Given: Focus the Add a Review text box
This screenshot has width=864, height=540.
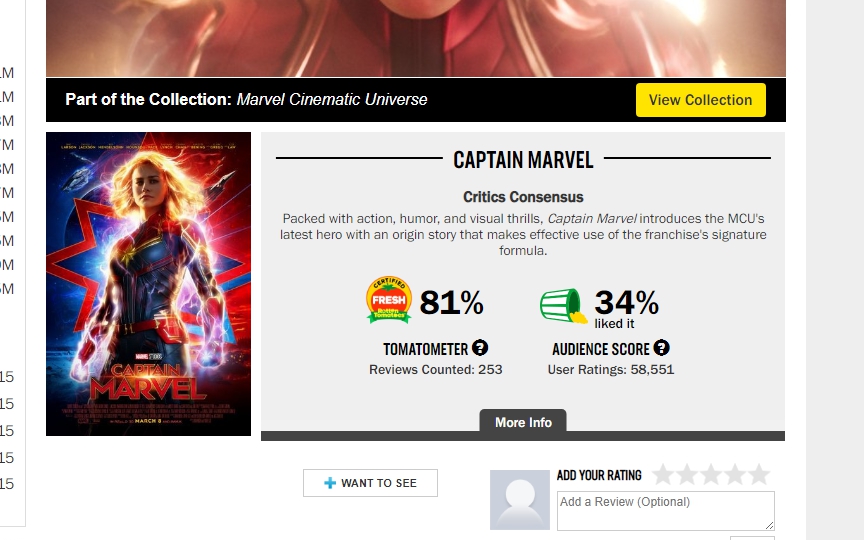Looking at the screenshot, I should [665, 510].
